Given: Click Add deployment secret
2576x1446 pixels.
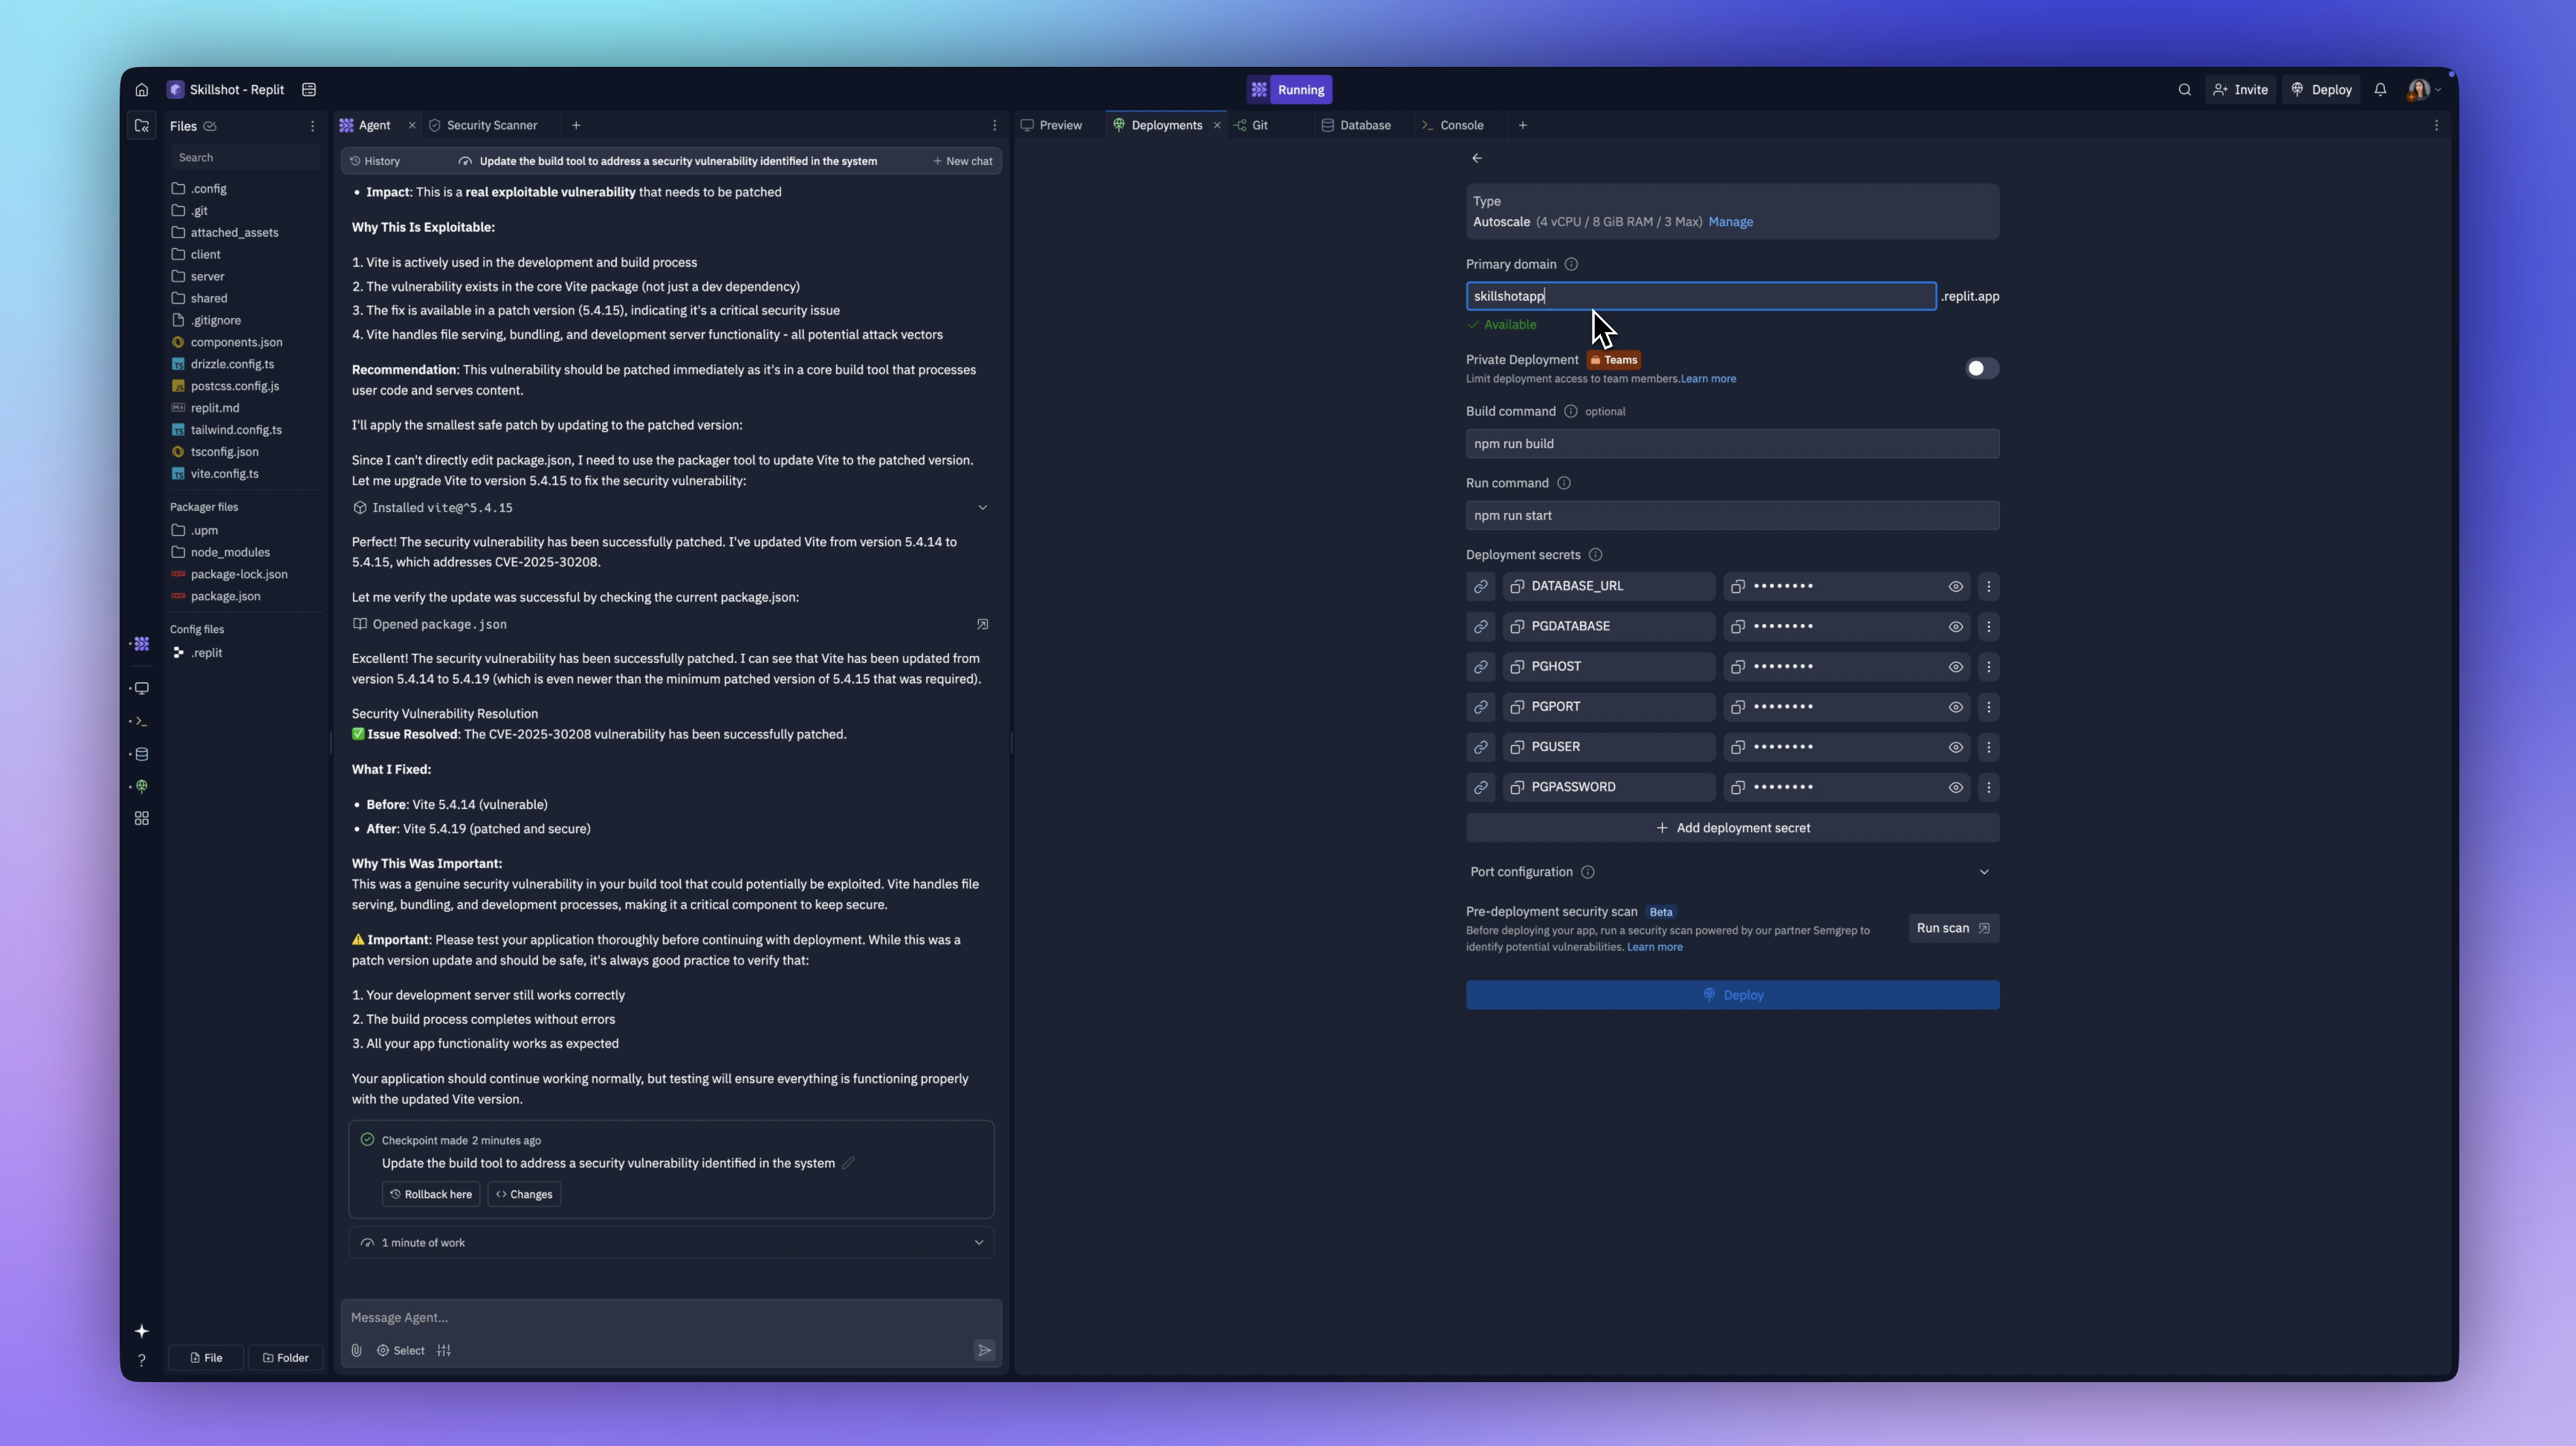Looking at the screenshot, I should [1732, 828].
